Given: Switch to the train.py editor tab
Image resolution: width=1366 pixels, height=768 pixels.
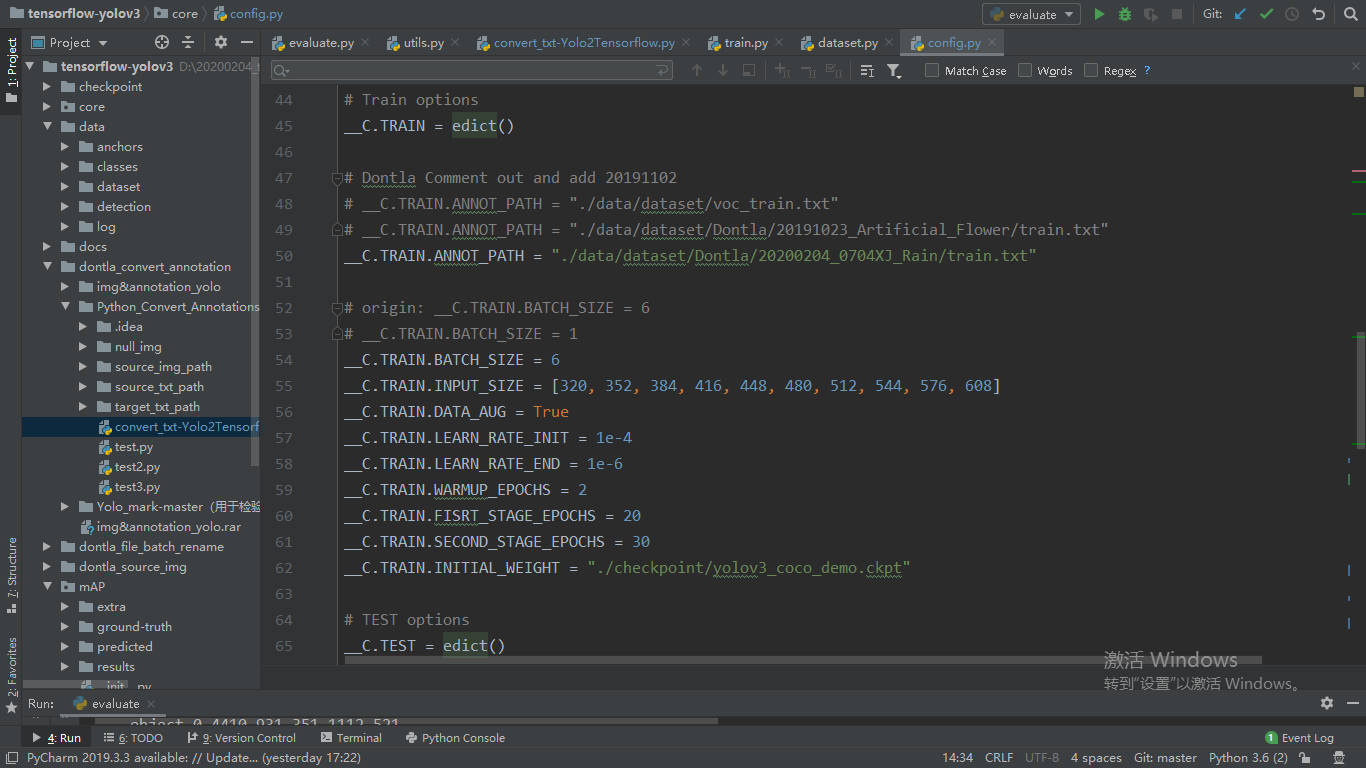Looking at the screenshot, I should 744,42.
